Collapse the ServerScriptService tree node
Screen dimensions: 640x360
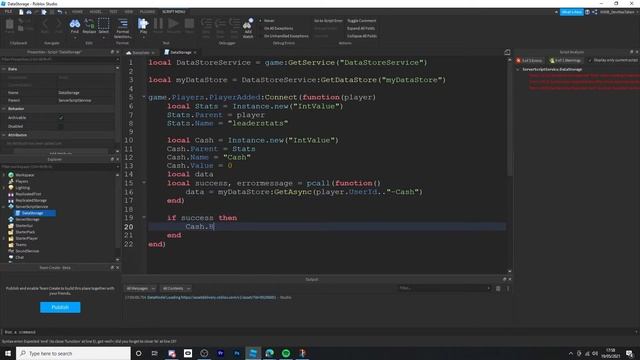click(x=4, y=207)
